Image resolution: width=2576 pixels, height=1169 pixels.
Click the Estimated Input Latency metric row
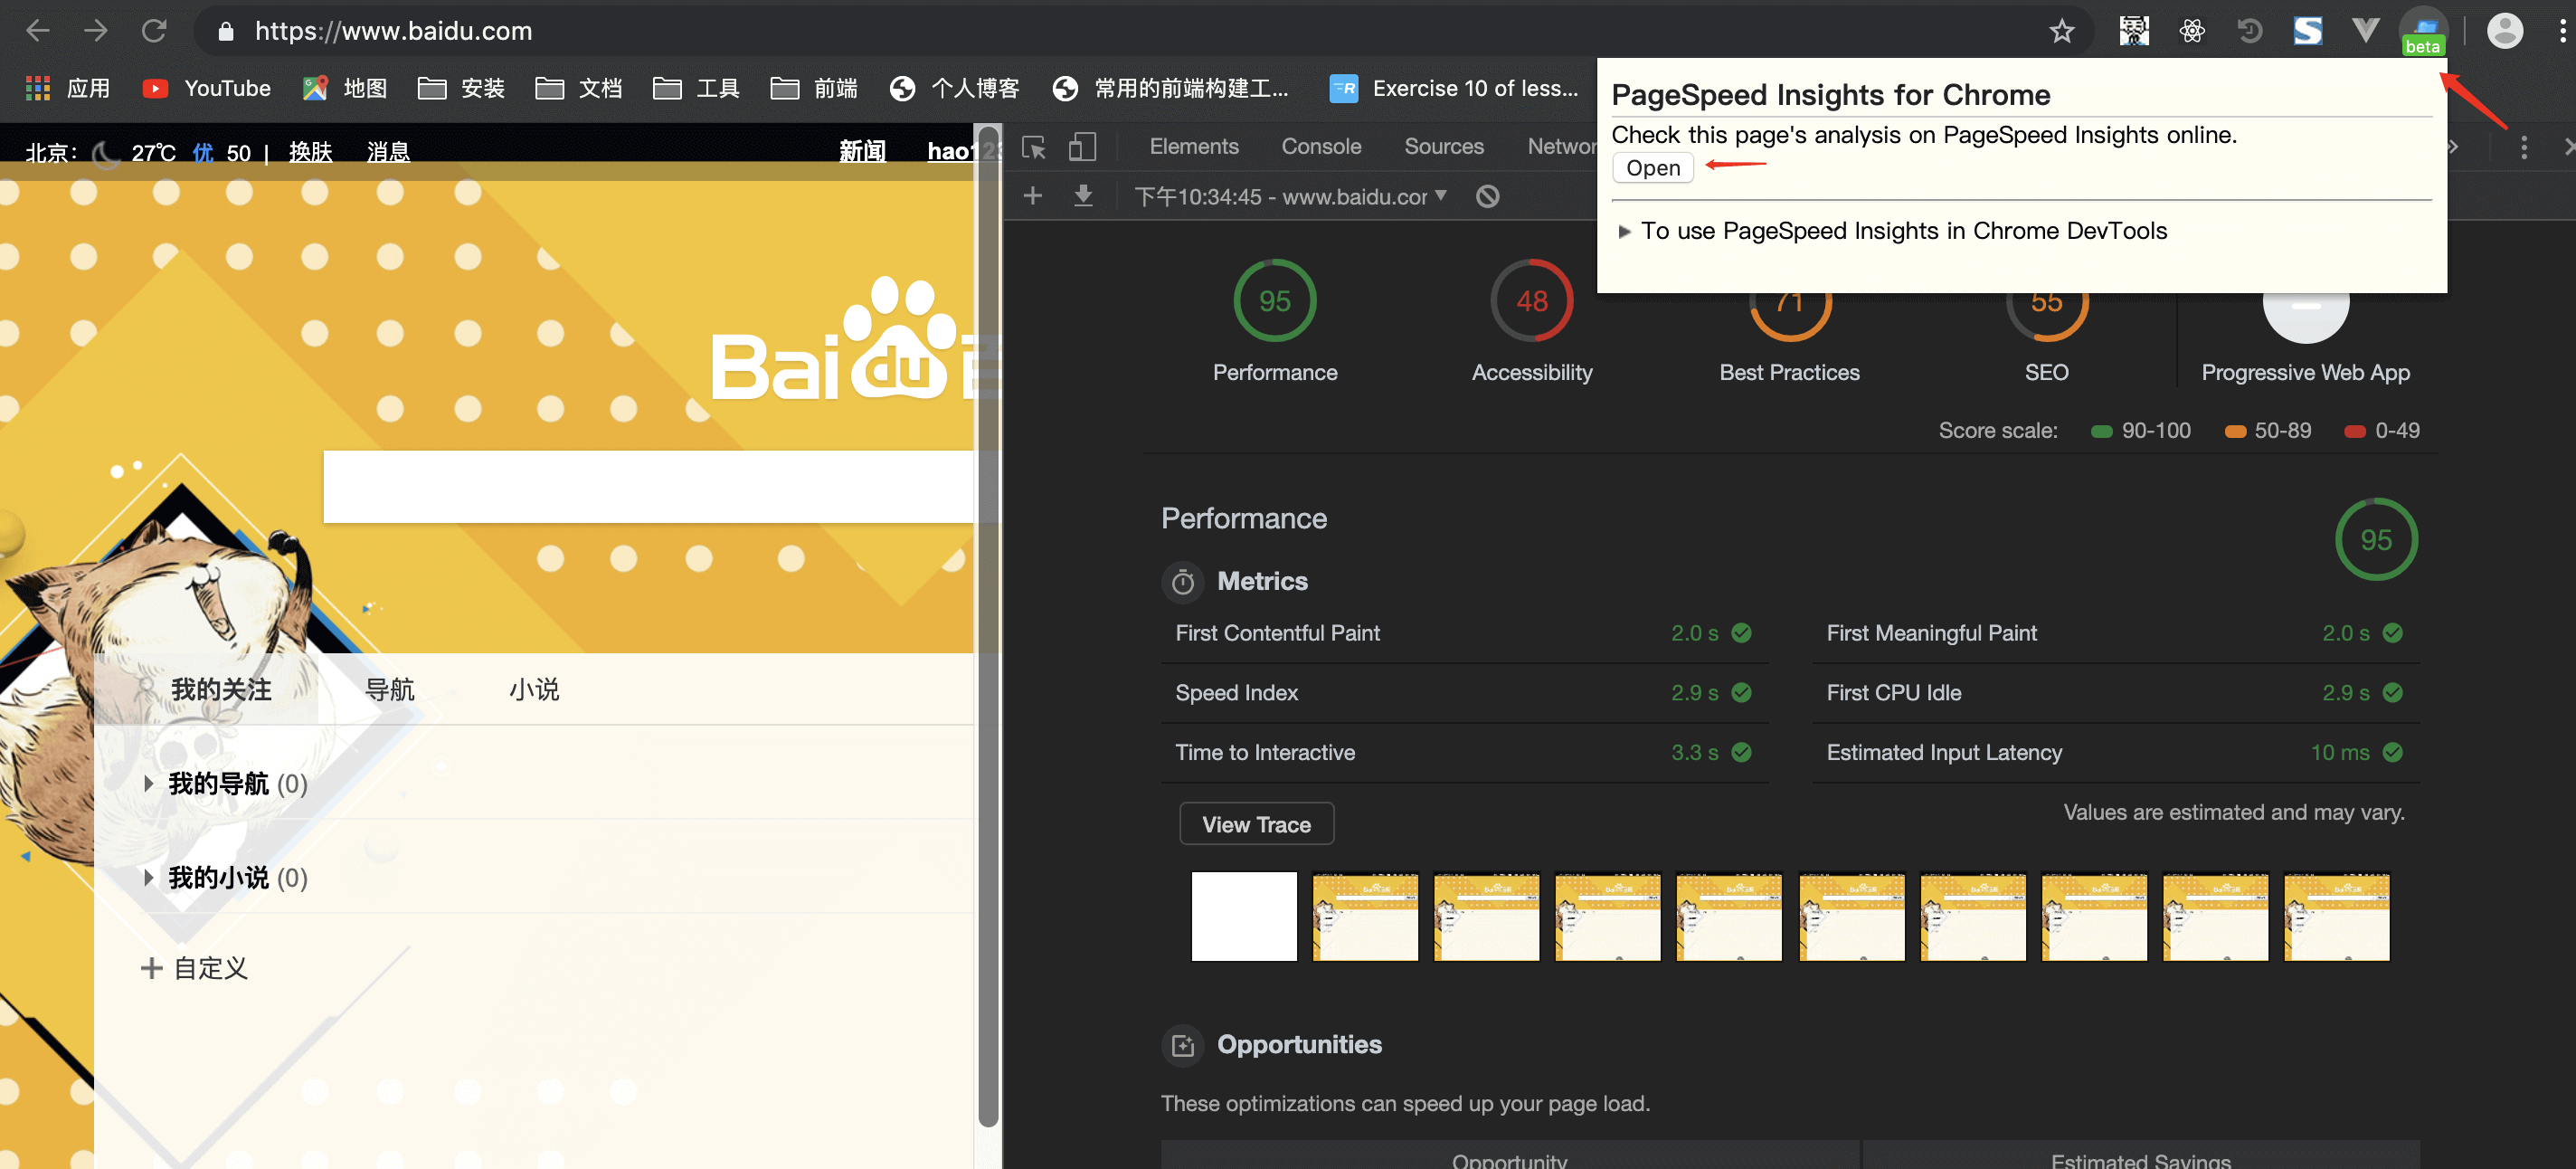2115,752
